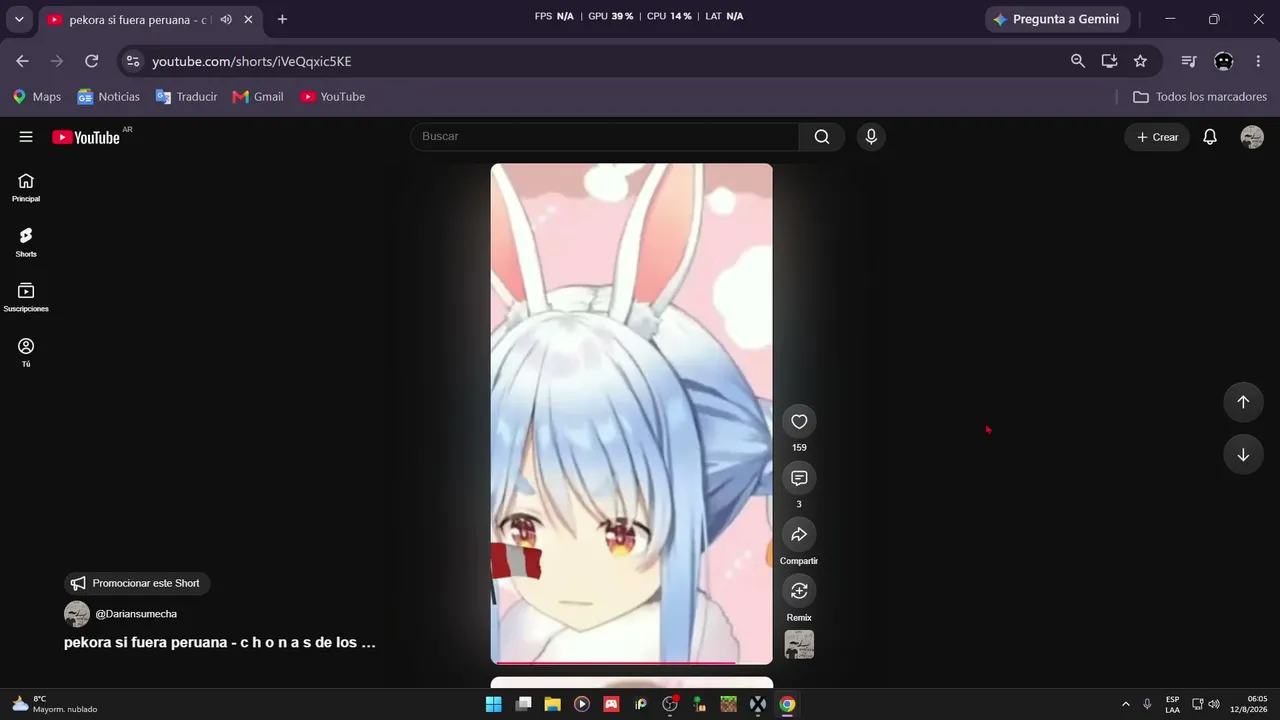Open Shorts in the YouTube sidebar
The width and height of the screenshot is (1280, 720).
pos(26,242)
